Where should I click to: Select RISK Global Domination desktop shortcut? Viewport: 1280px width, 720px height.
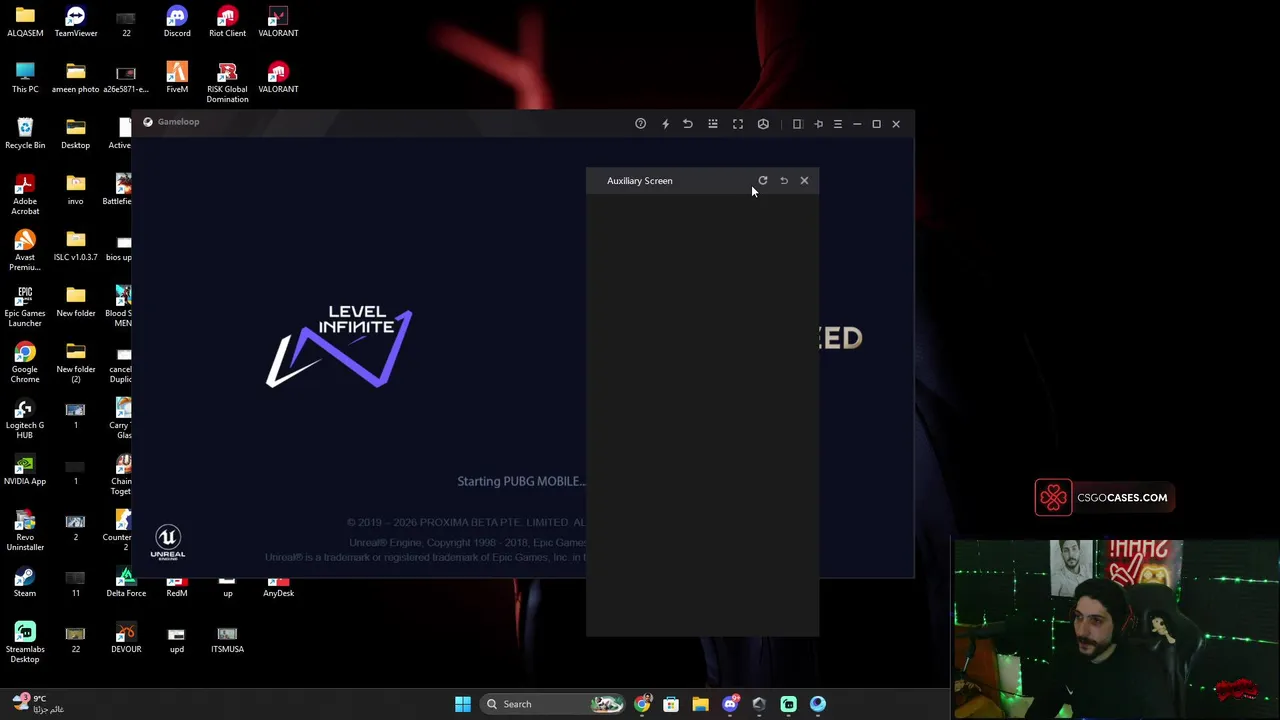click(227, 83)
